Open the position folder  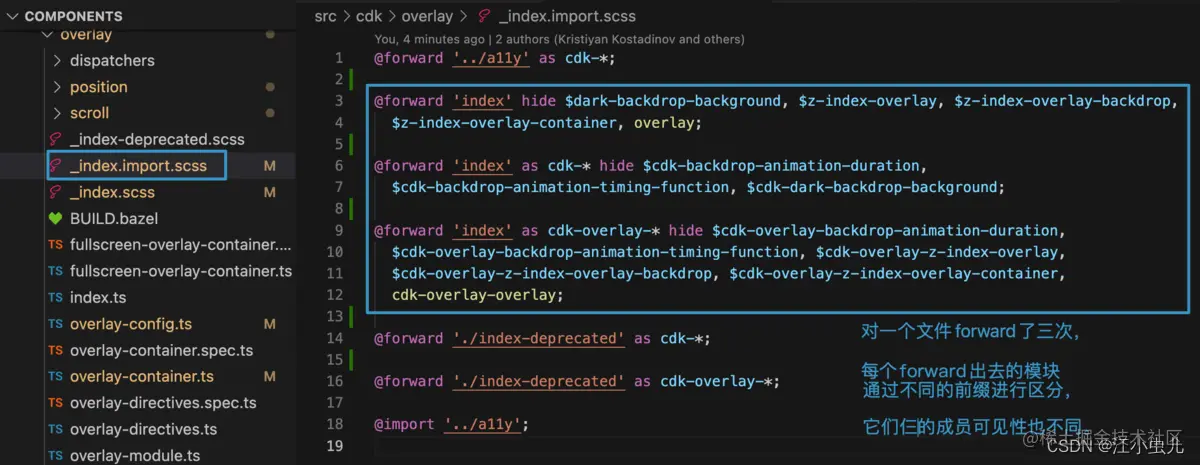coord(99,87)
